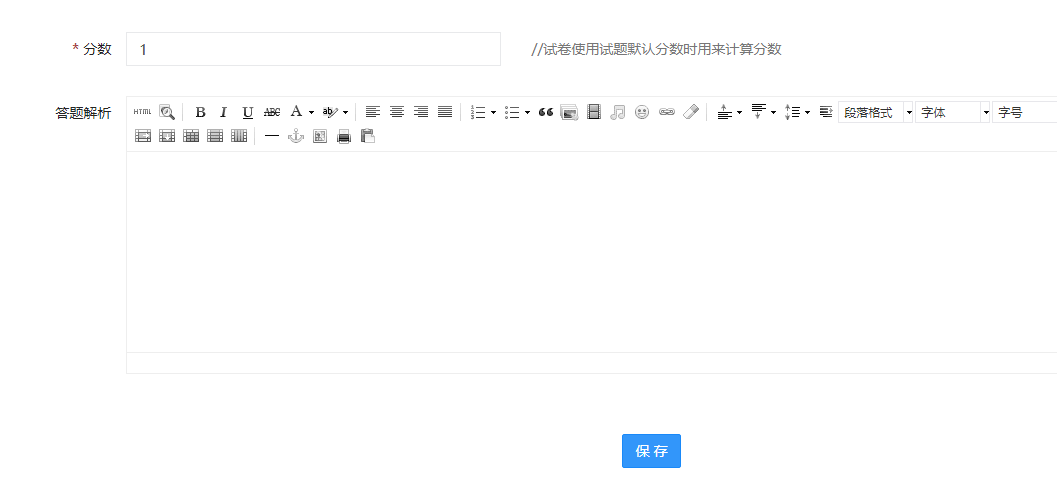Open the 段落格式 paragraph format dropdown

(876, 113)
